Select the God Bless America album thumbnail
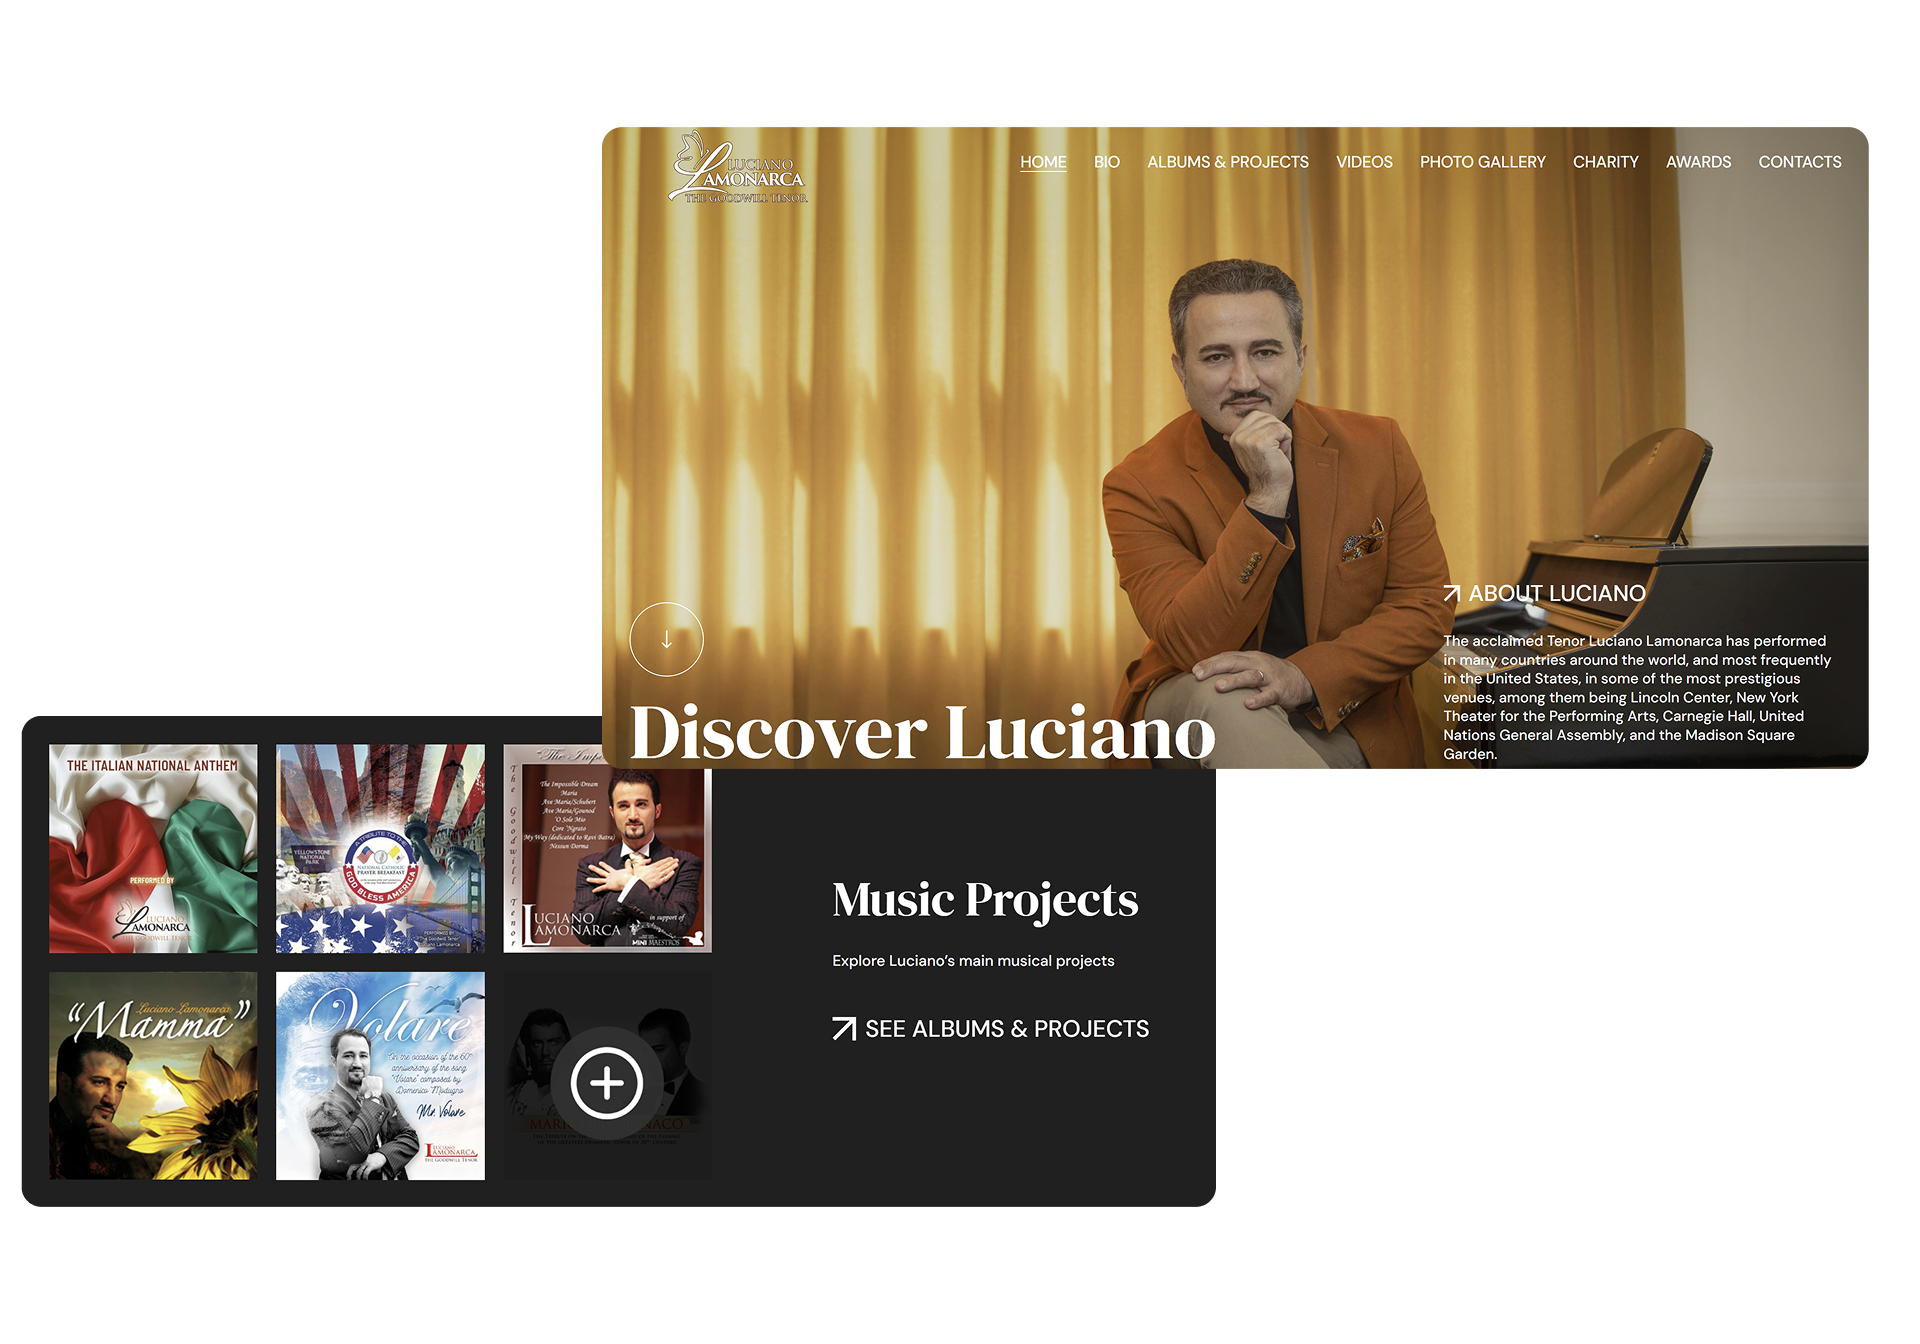This screenshot has width=1920, height=1344. (x=380, y=848)
